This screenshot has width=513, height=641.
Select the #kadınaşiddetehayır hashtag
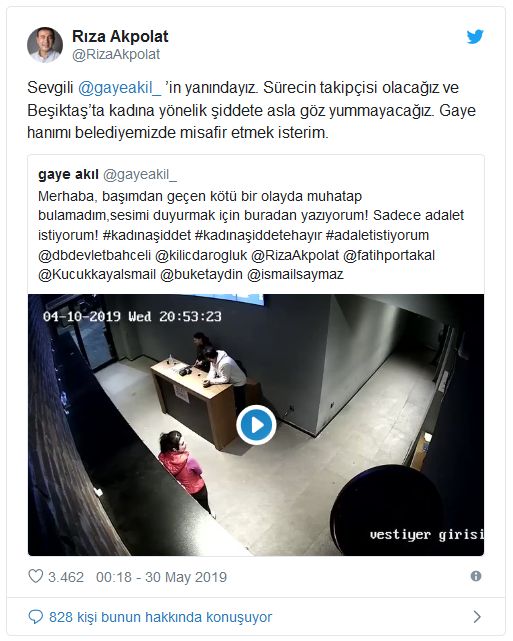(258, 235)
